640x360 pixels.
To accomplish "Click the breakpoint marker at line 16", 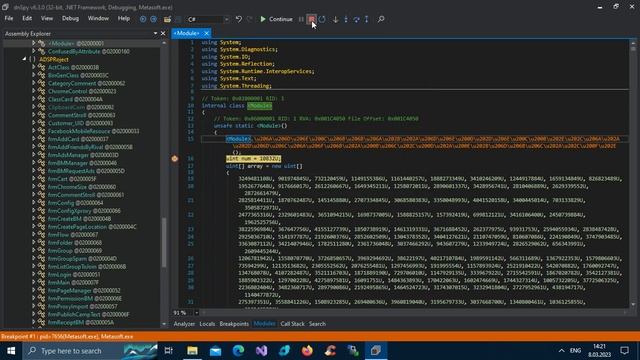I will (x=175, y=158).
